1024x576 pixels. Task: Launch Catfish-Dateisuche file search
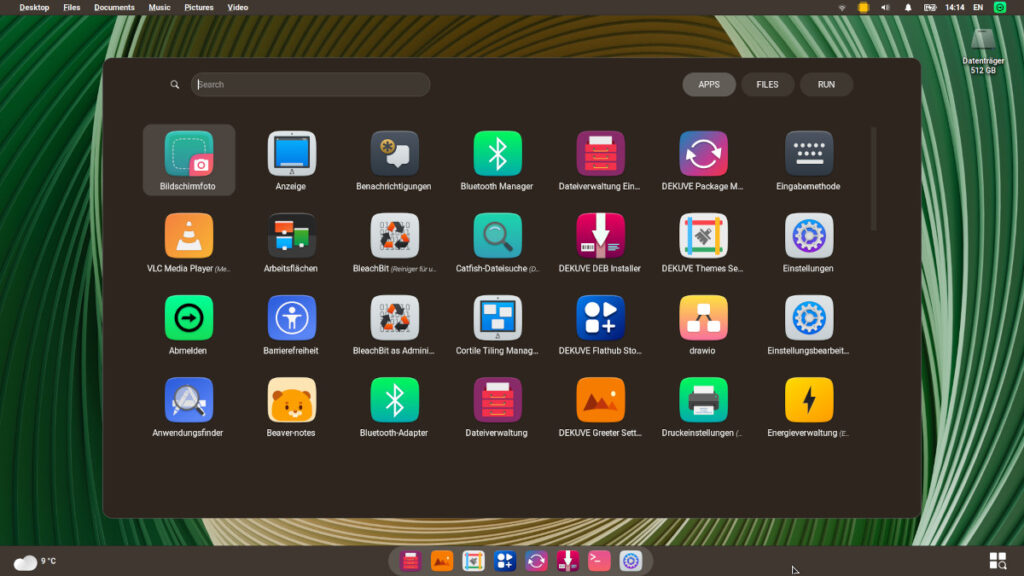click(x=497, y=236)
